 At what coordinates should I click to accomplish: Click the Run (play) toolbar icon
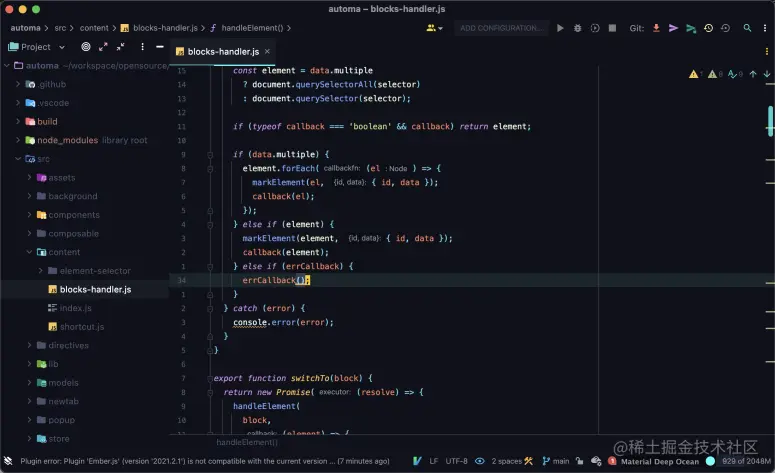pyautogui.click(x=560, y=28)
